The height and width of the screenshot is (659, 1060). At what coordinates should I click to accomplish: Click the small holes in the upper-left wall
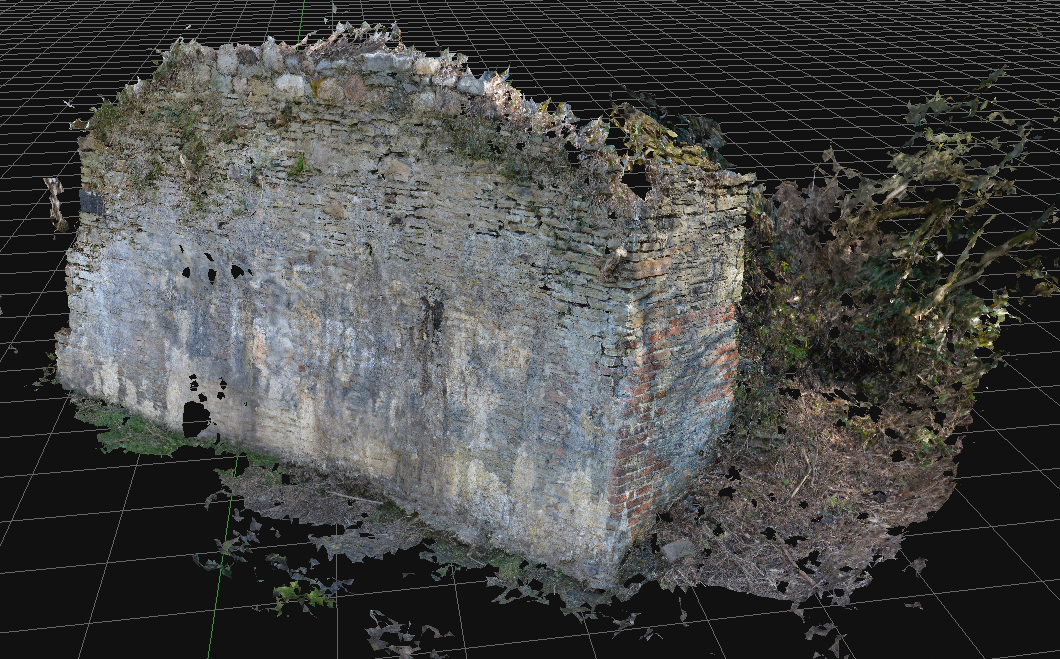click(212, 270)
